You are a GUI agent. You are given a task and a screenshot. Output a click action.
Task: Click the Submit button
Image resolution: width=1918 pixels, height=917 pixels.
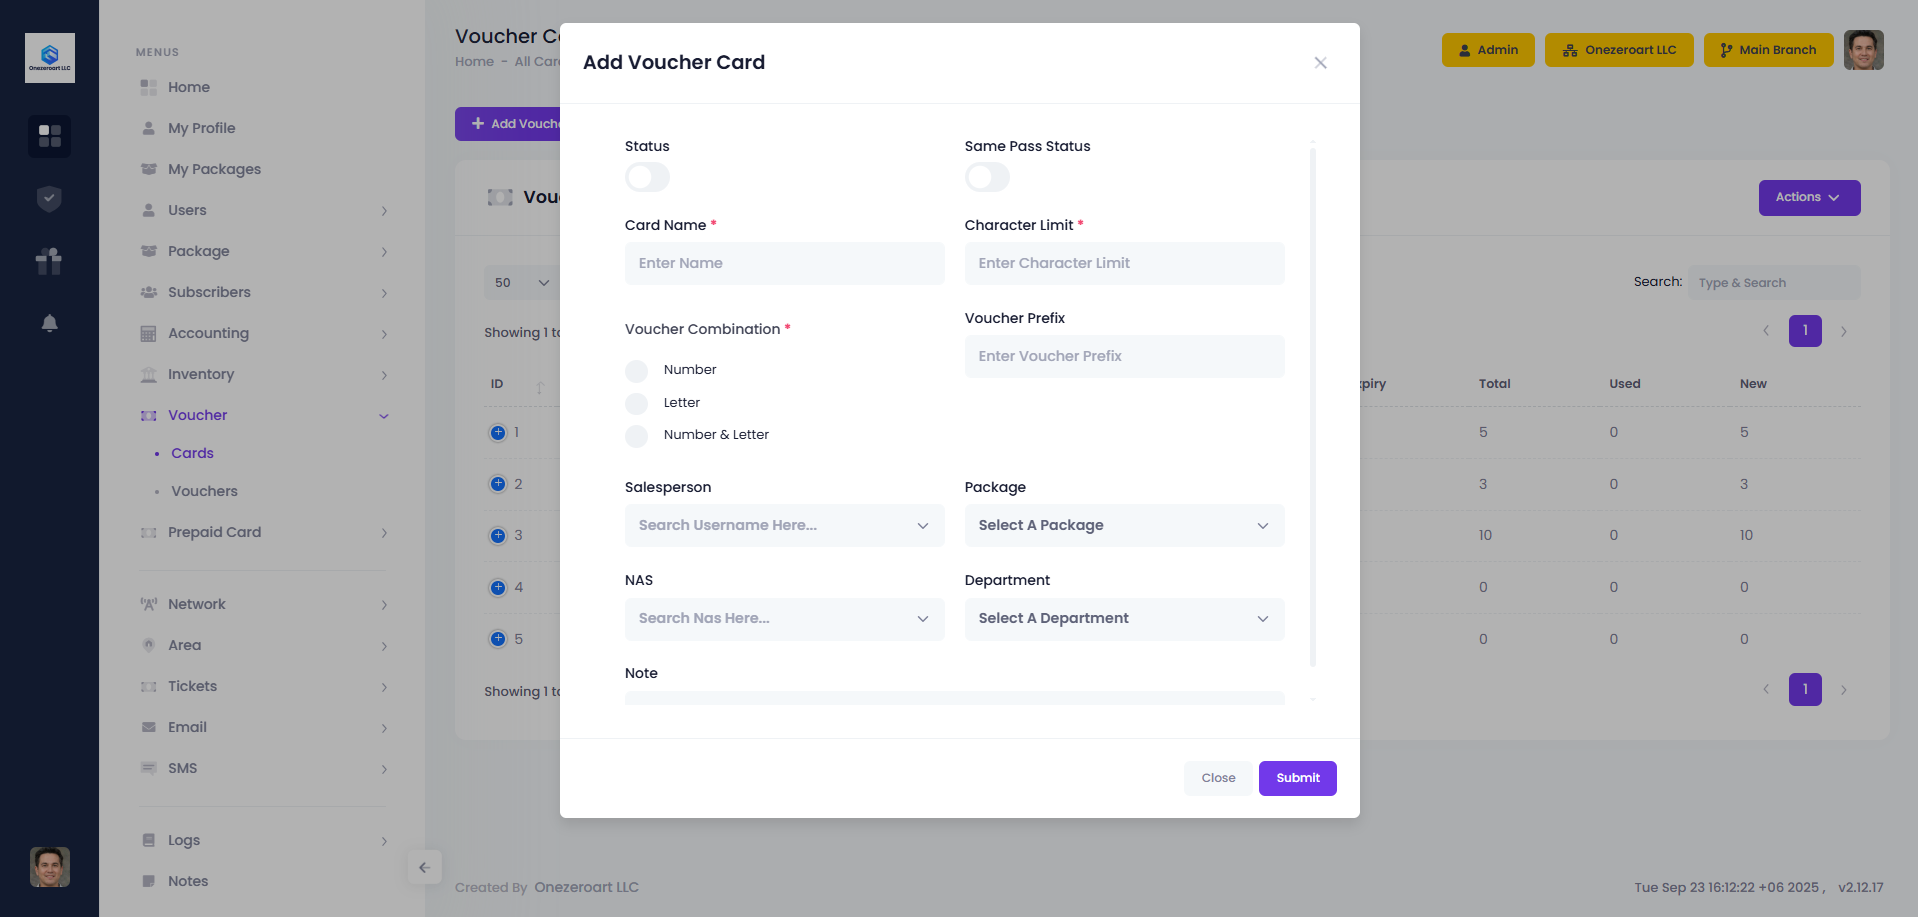click(1297, 778)
